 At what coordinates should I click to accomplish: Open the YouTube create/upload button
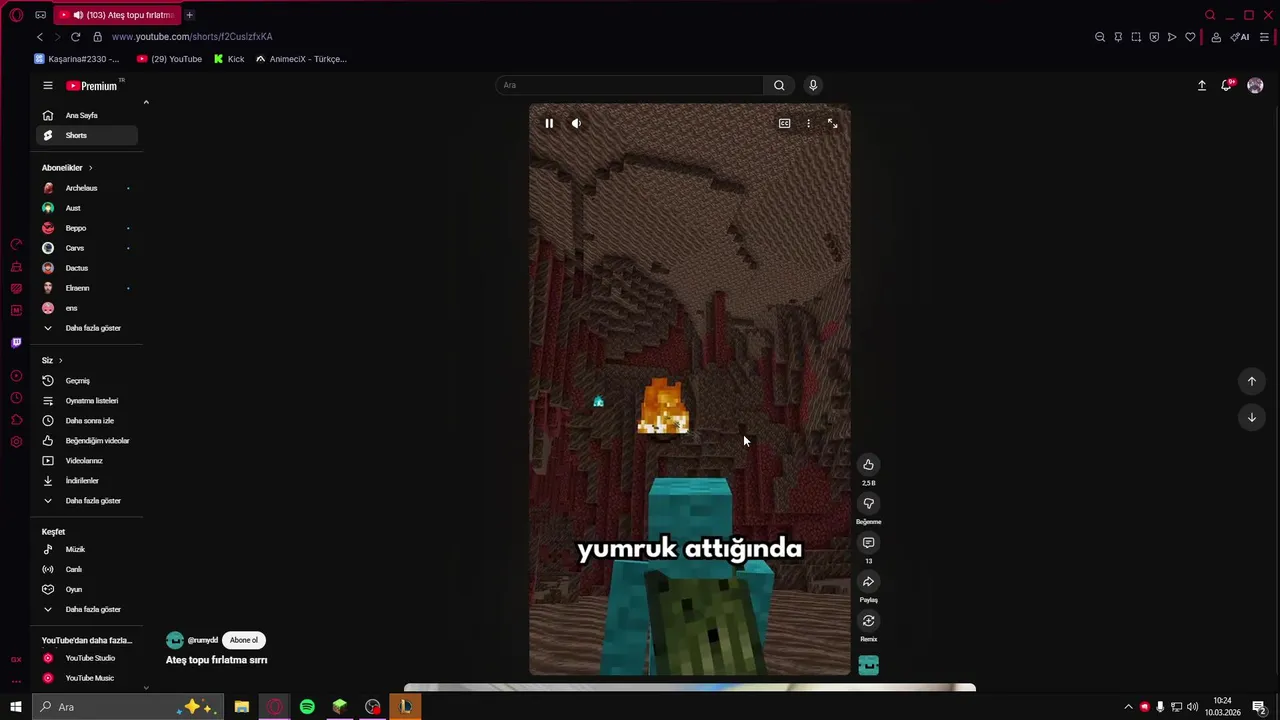[x=1202, y=85]
